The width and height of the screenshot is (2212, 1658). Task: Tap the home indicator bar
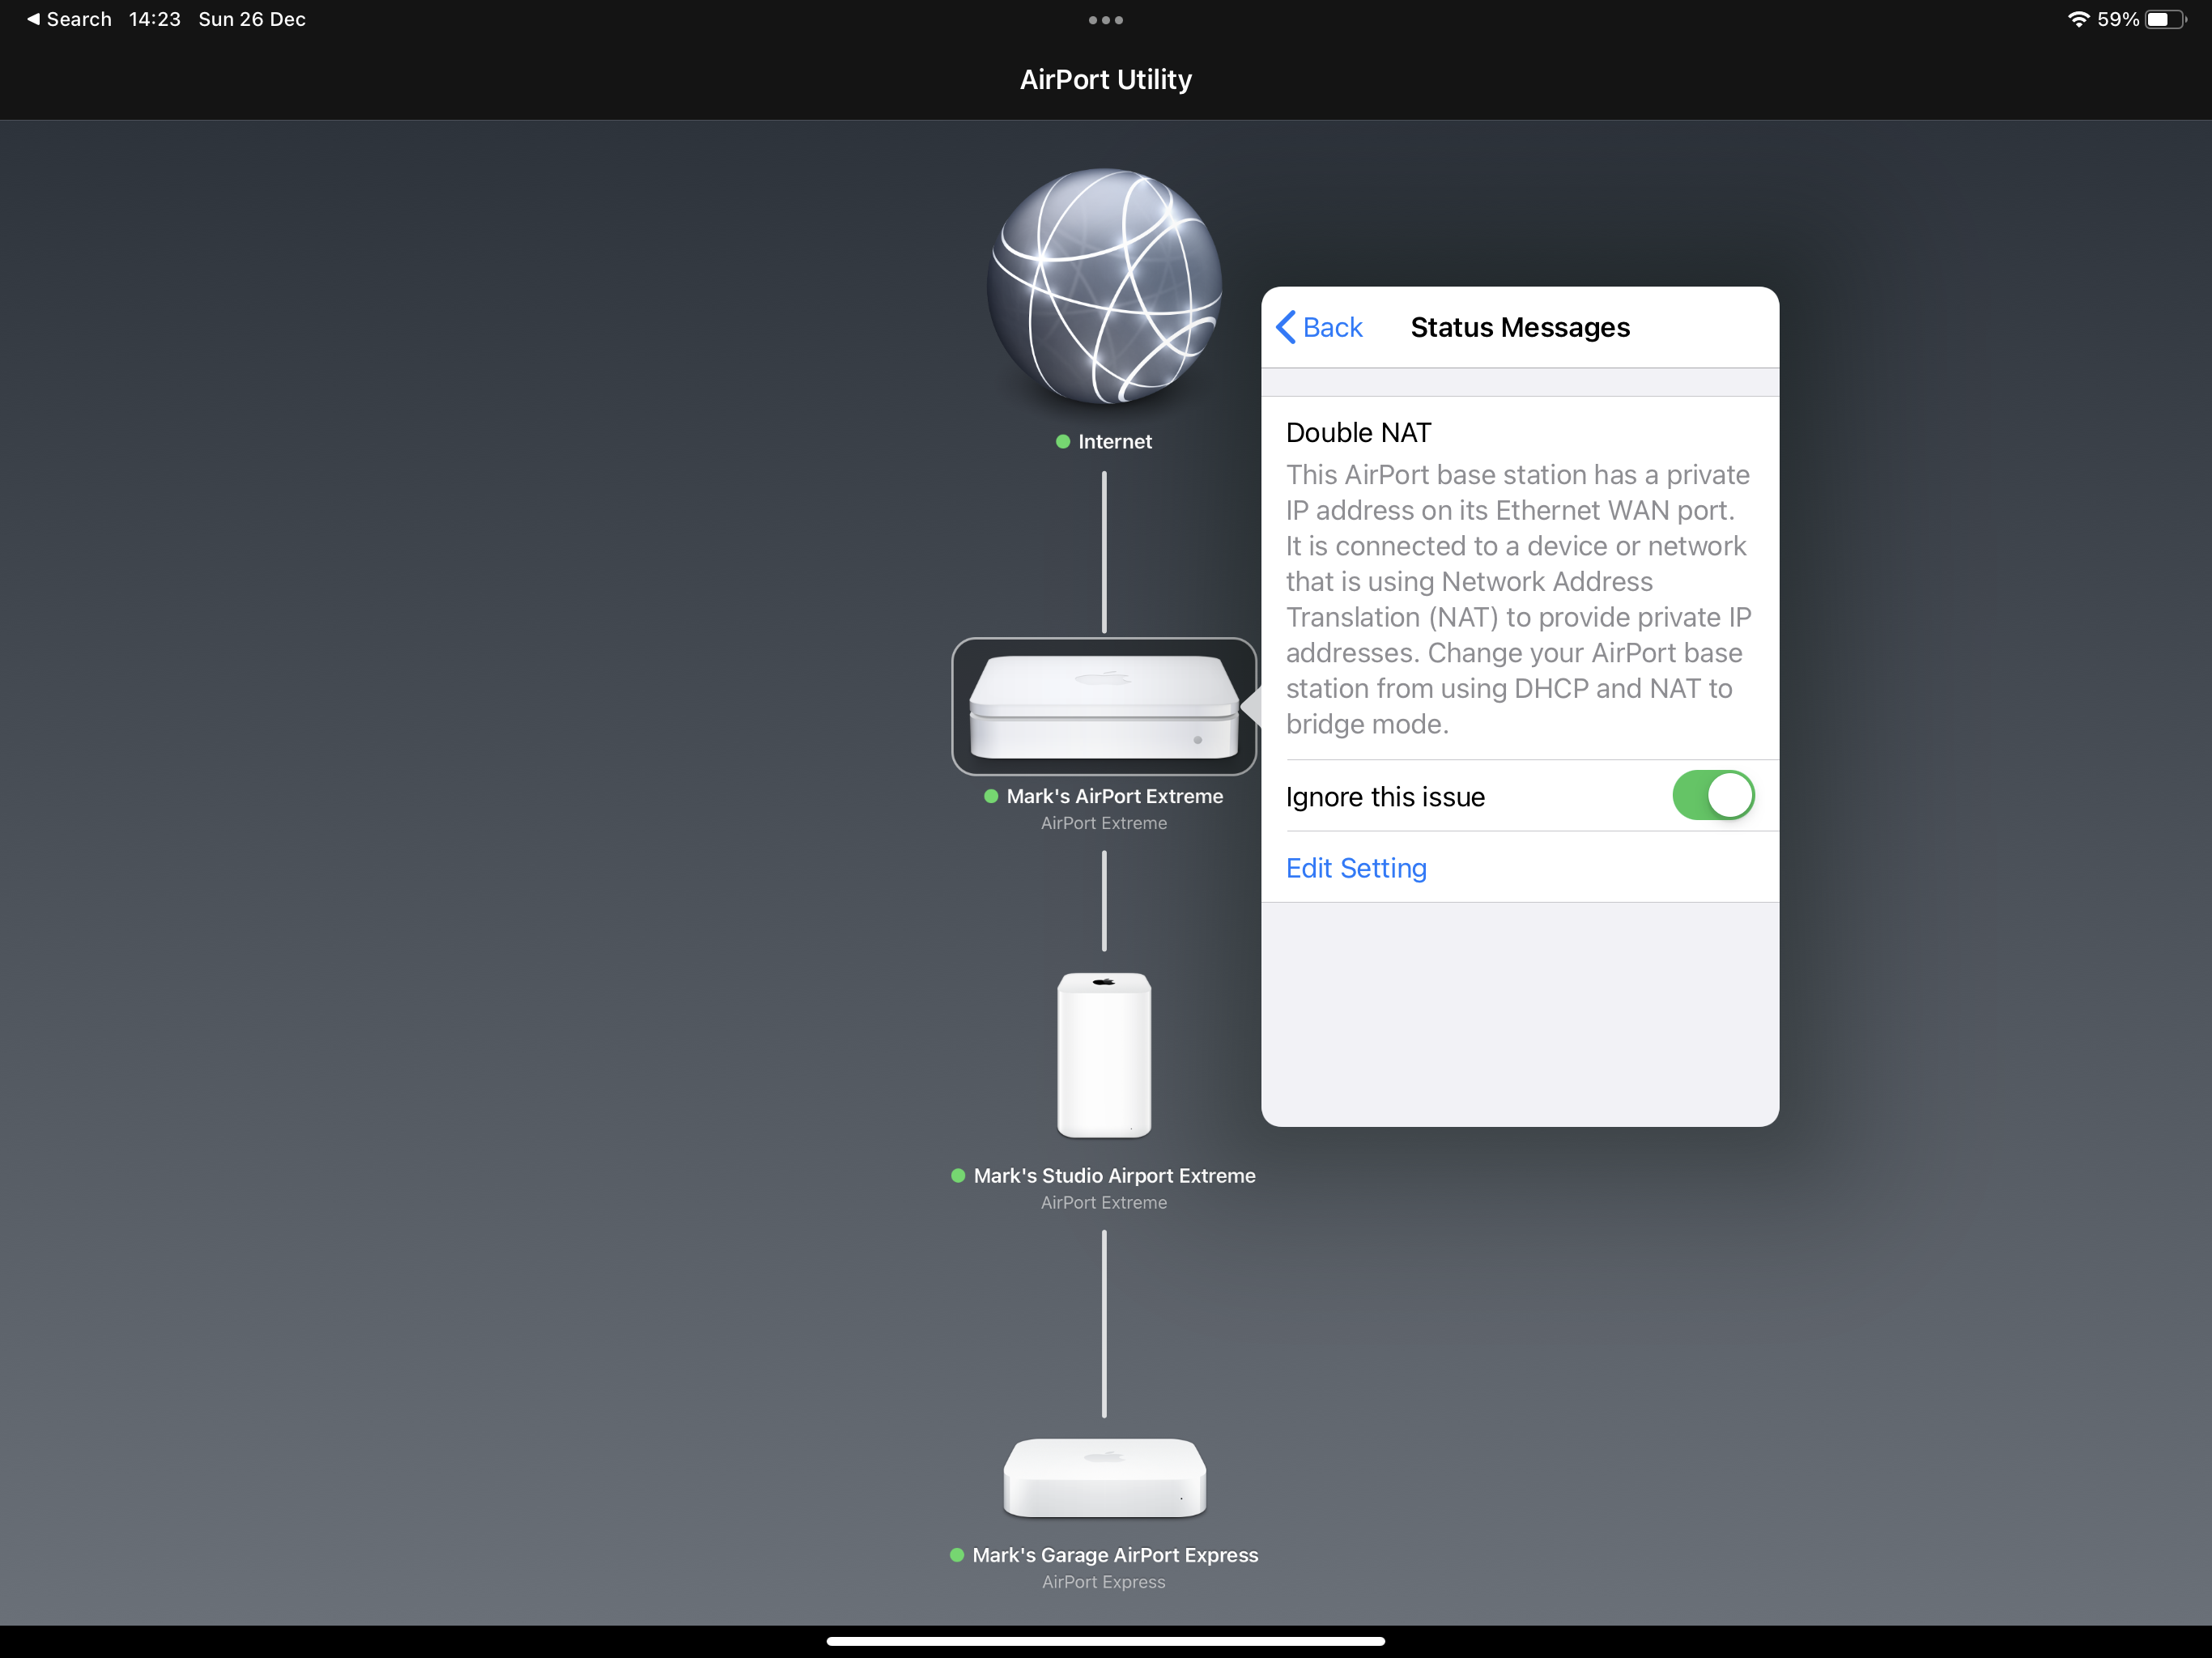point(1105,1641)
